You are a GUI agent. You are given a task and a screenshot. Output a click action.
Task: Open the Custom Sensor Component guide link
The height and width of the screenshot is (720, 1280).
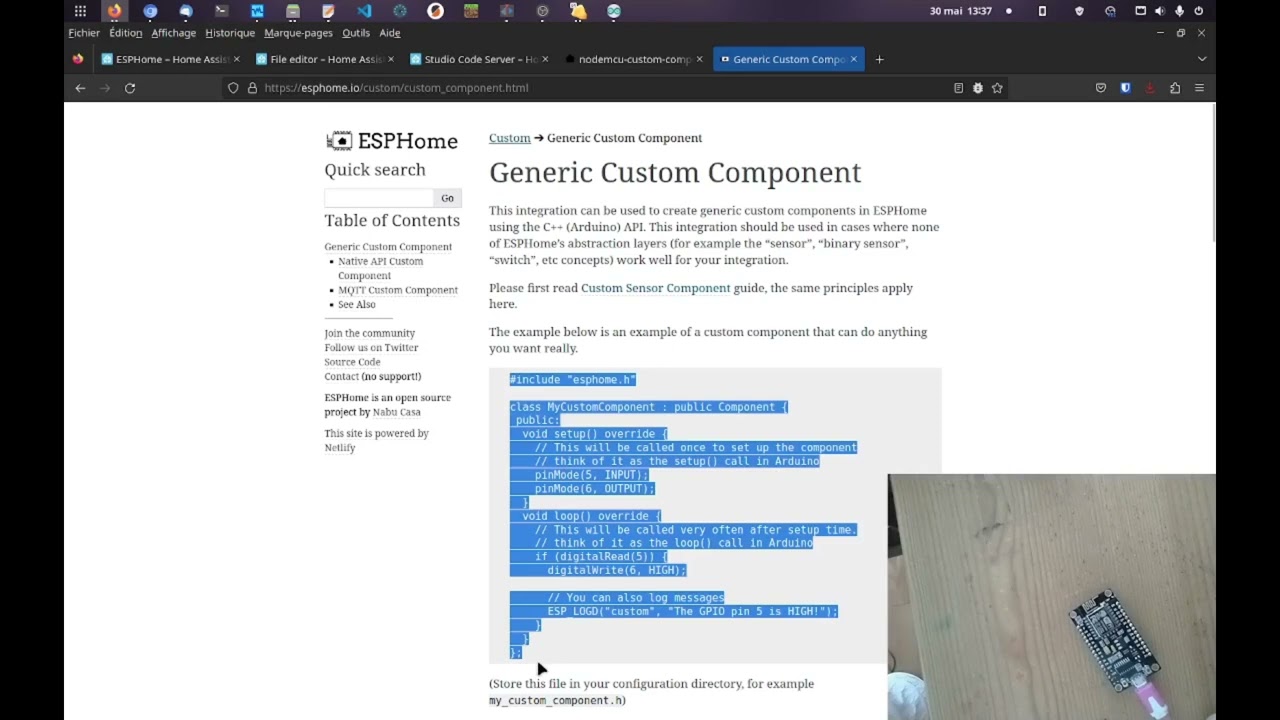coord(656,288)
